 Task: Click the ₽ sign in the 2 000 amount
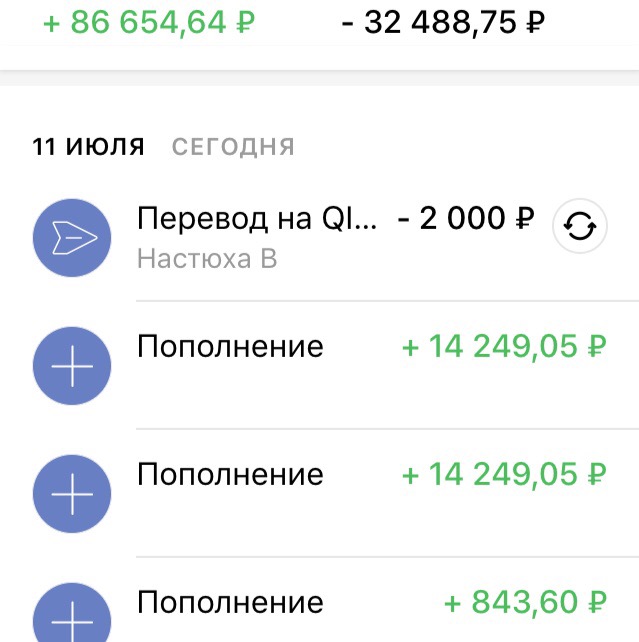[525, 219]
